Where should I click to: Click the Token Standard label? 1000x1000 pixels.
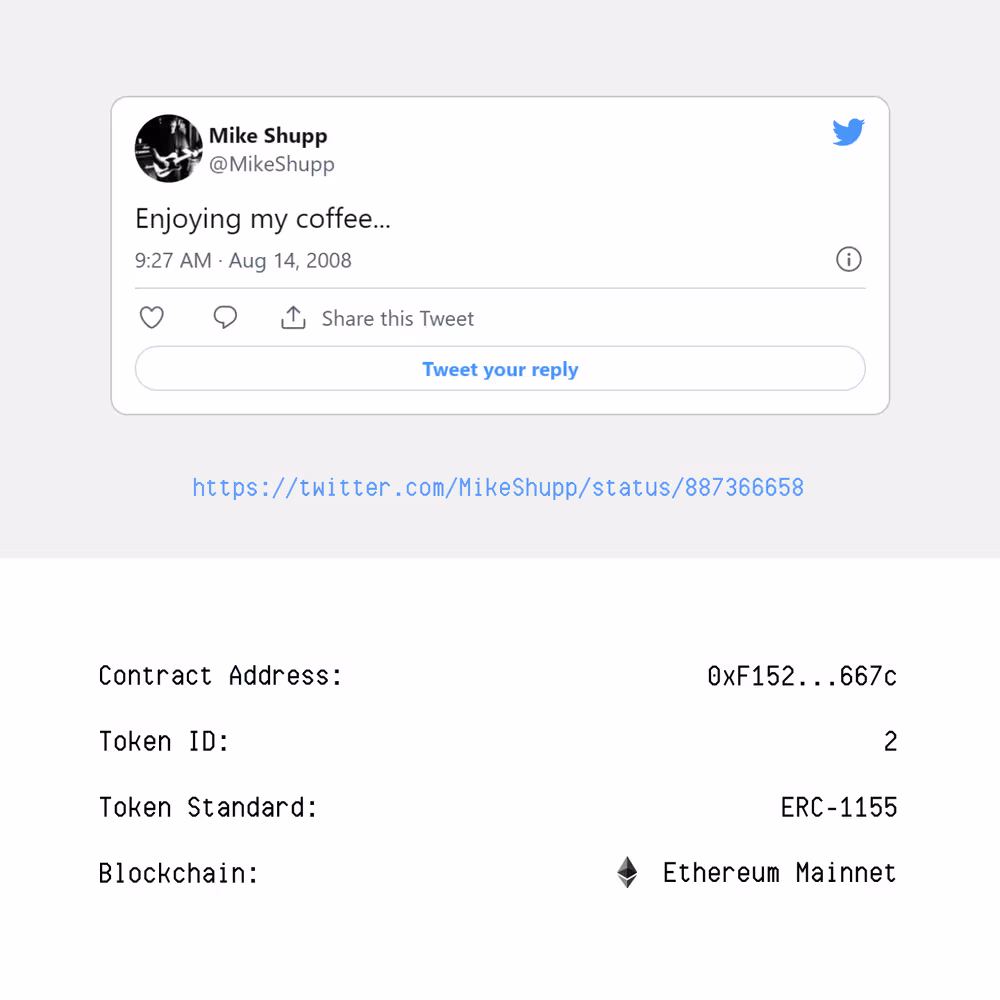point(208,807)
